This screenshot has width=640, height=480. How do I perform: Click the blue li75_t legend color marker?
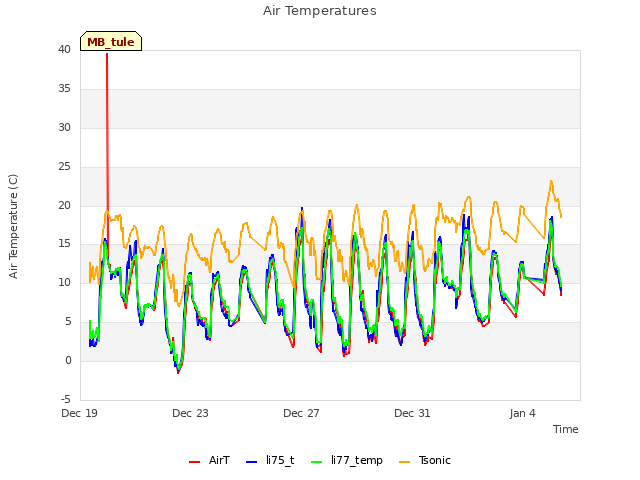pyautogui.click(x=252, y=462)
